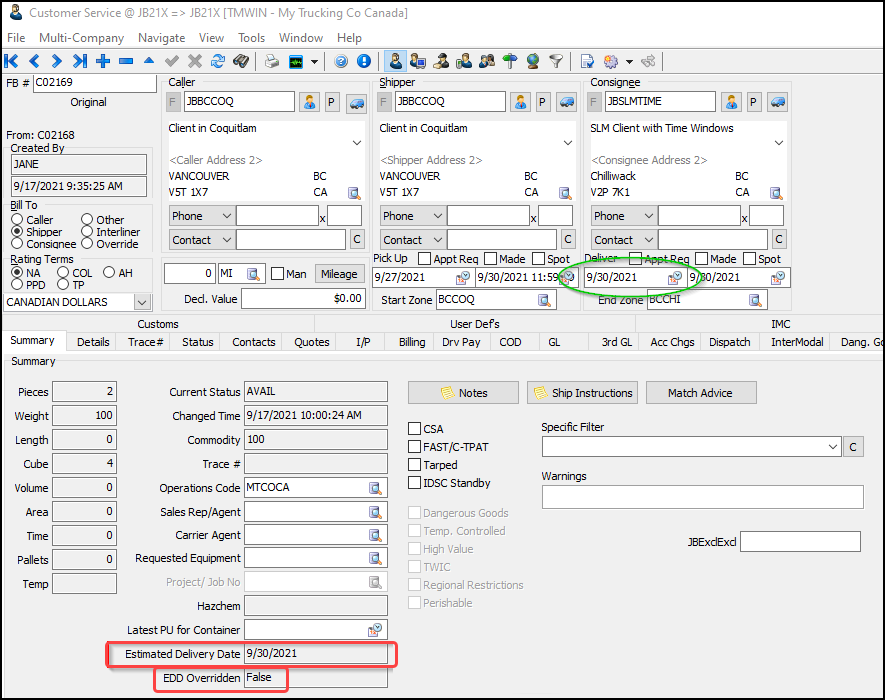
Task: Open the binoculars find tool
Action: click(x=240, y=62)
